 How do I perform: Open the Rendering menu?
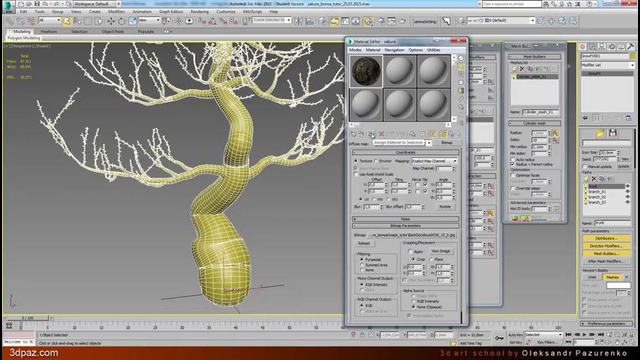200,12
